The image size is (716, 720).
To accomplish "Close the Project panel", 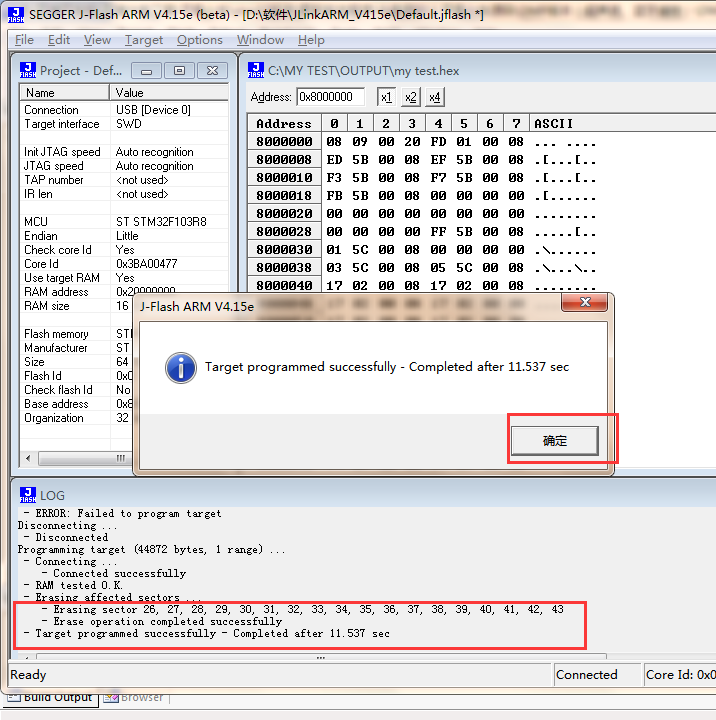I will coord(212,71).
